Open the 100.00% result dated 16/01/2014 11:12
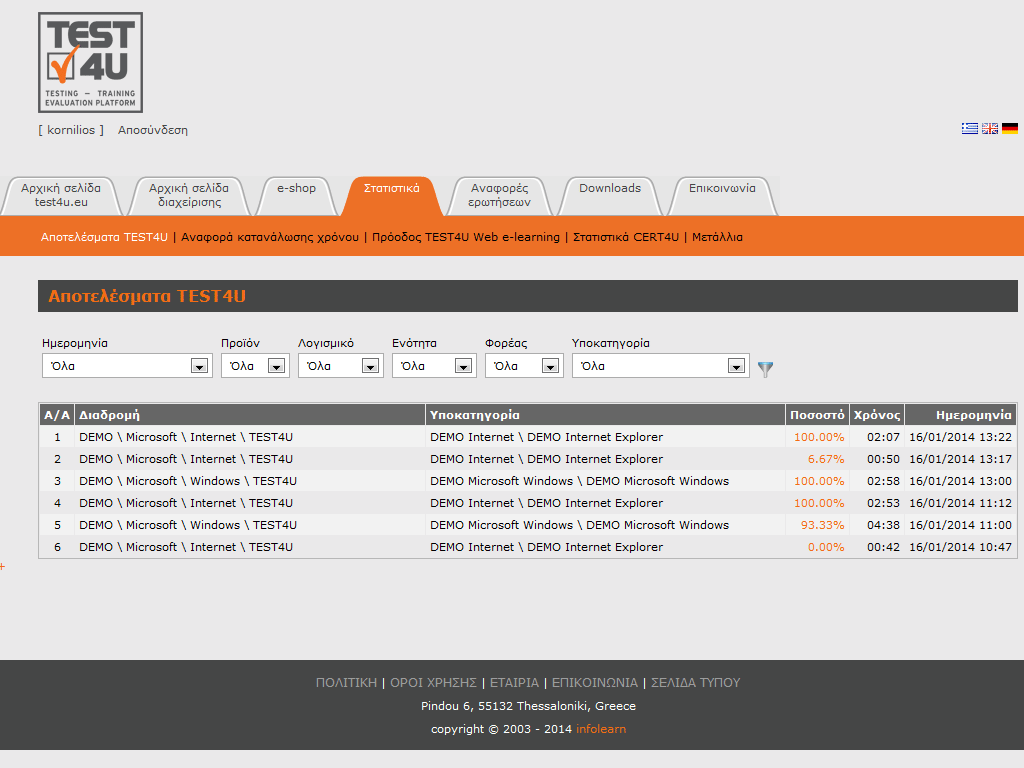 click(819, 503)
